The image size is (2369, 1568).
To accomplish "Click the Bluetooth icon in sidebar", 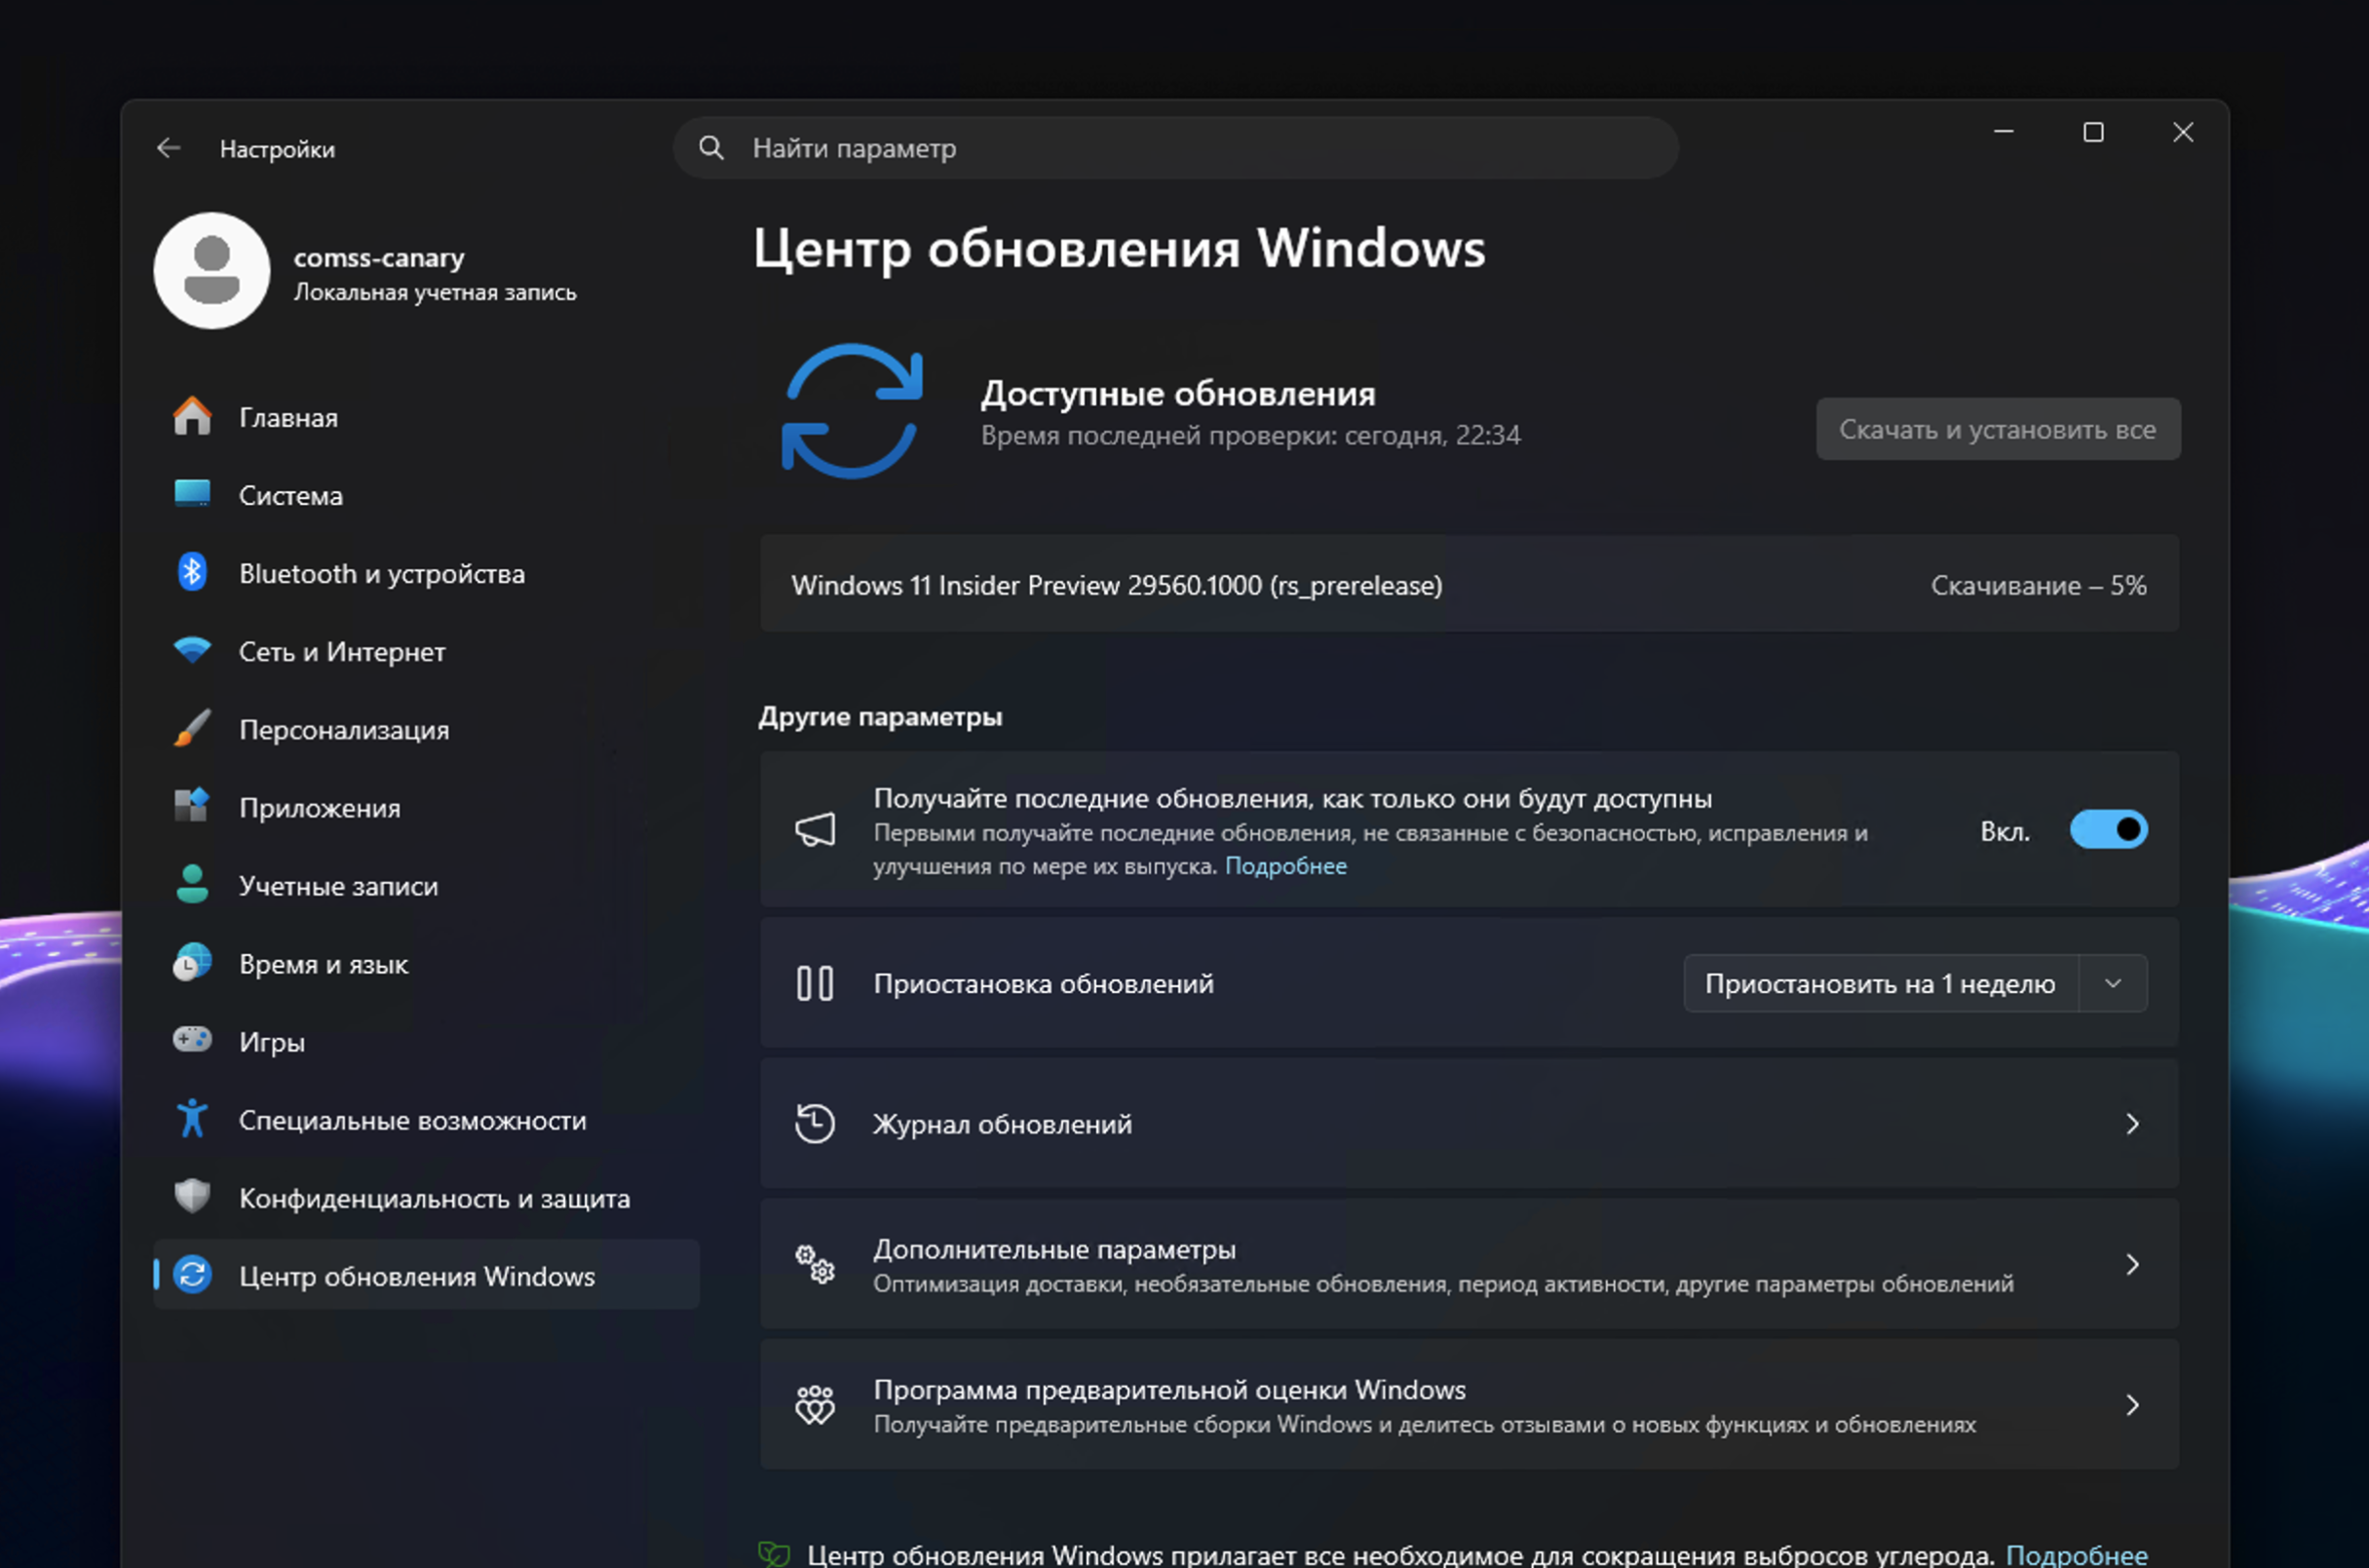I will pyautogui.click(x=192, y=572).
